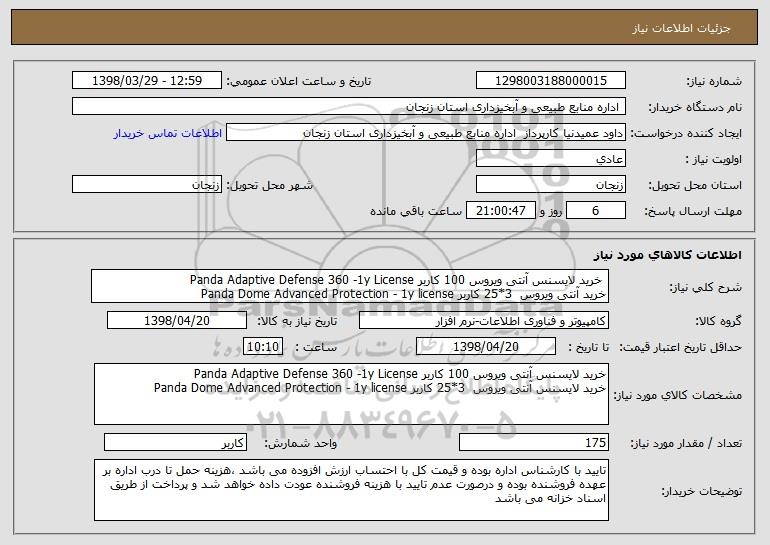This screenshot has height=545, width=770.
Task: Click the اولویت نیاز label
Action: point(714,160)
